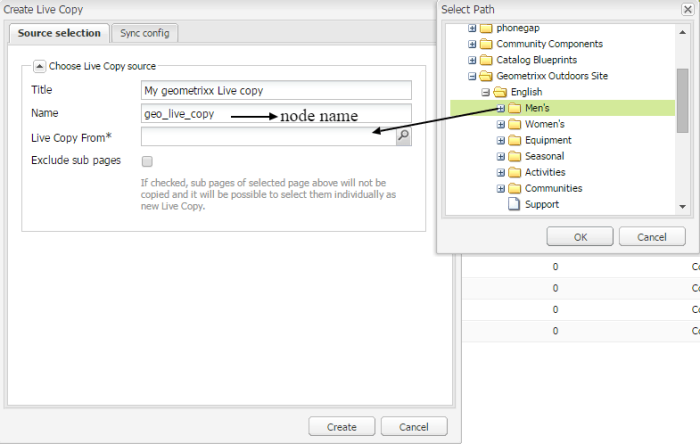Select the Seasonal tree row
Screen dimensions: 700x444
click(x=562, y=156)
